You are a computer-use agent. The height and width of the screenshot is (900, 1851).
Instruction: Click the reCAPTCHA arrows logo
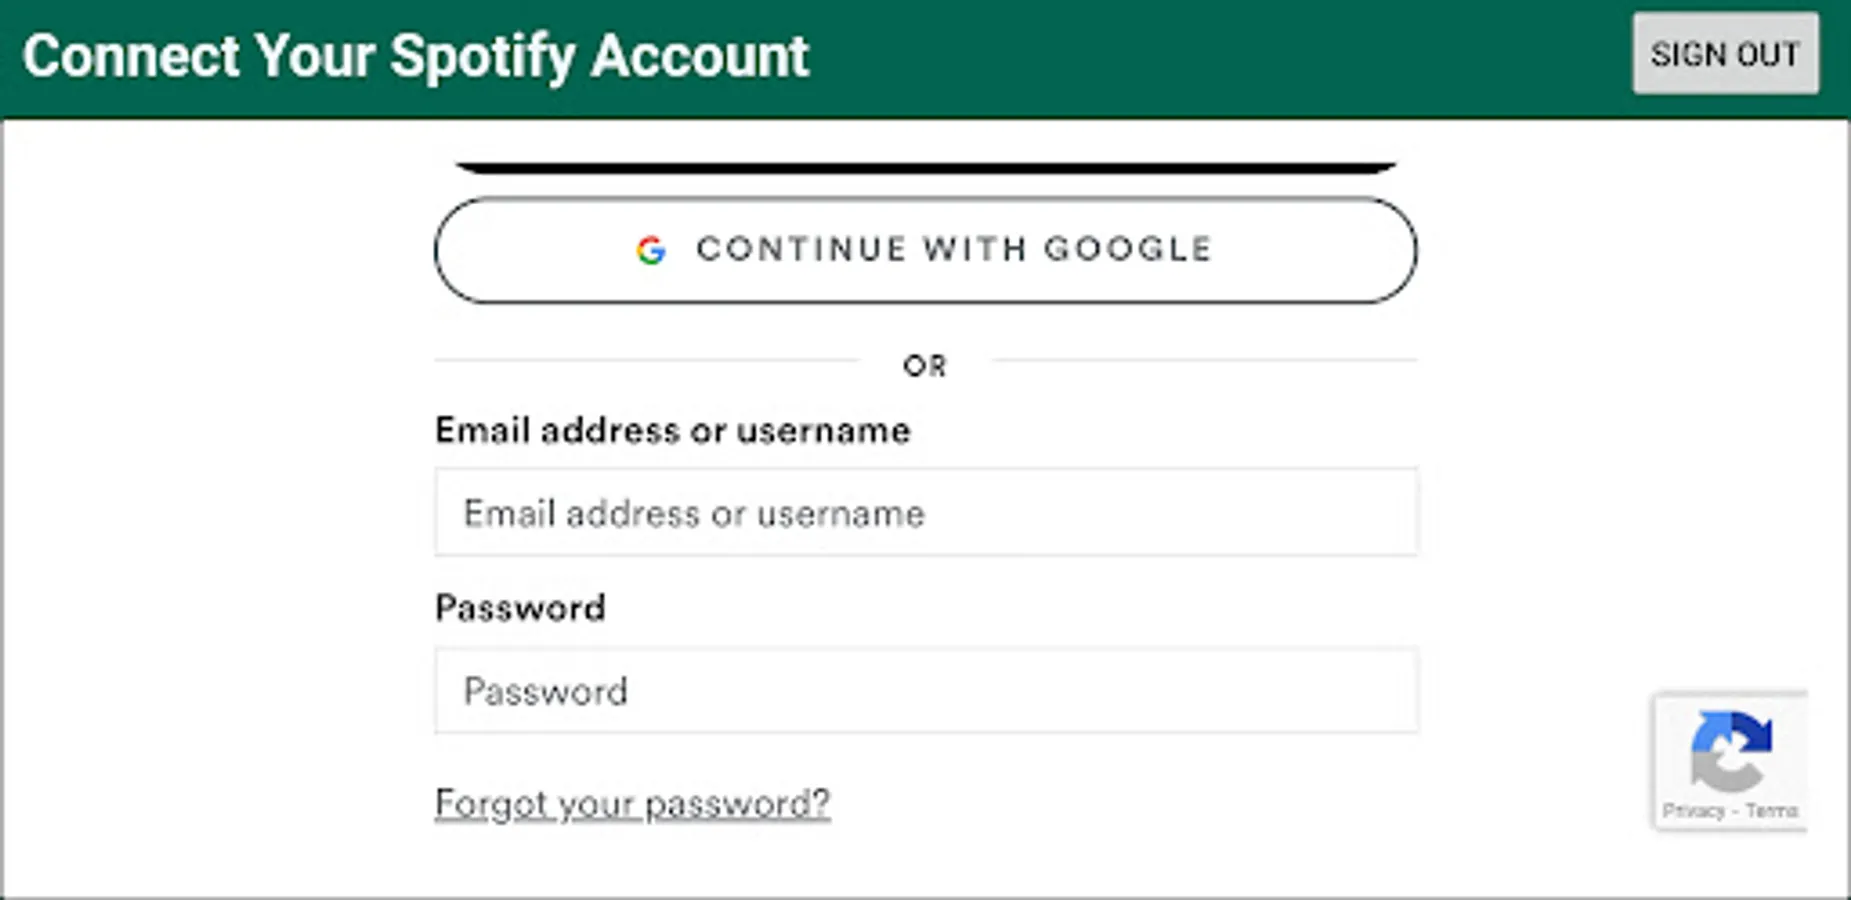tap(1731, 749)
